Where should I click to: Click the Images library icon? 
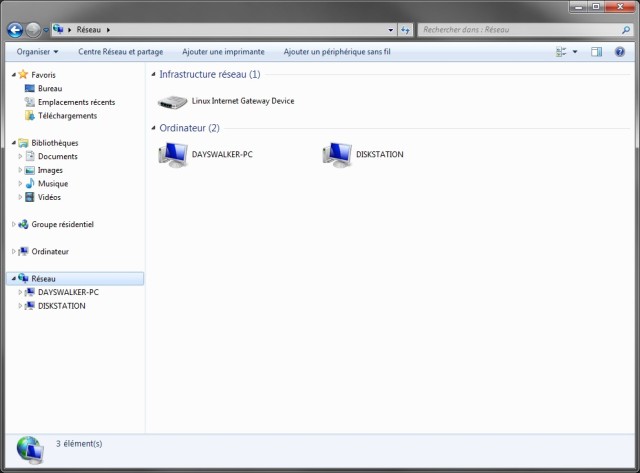30,170
